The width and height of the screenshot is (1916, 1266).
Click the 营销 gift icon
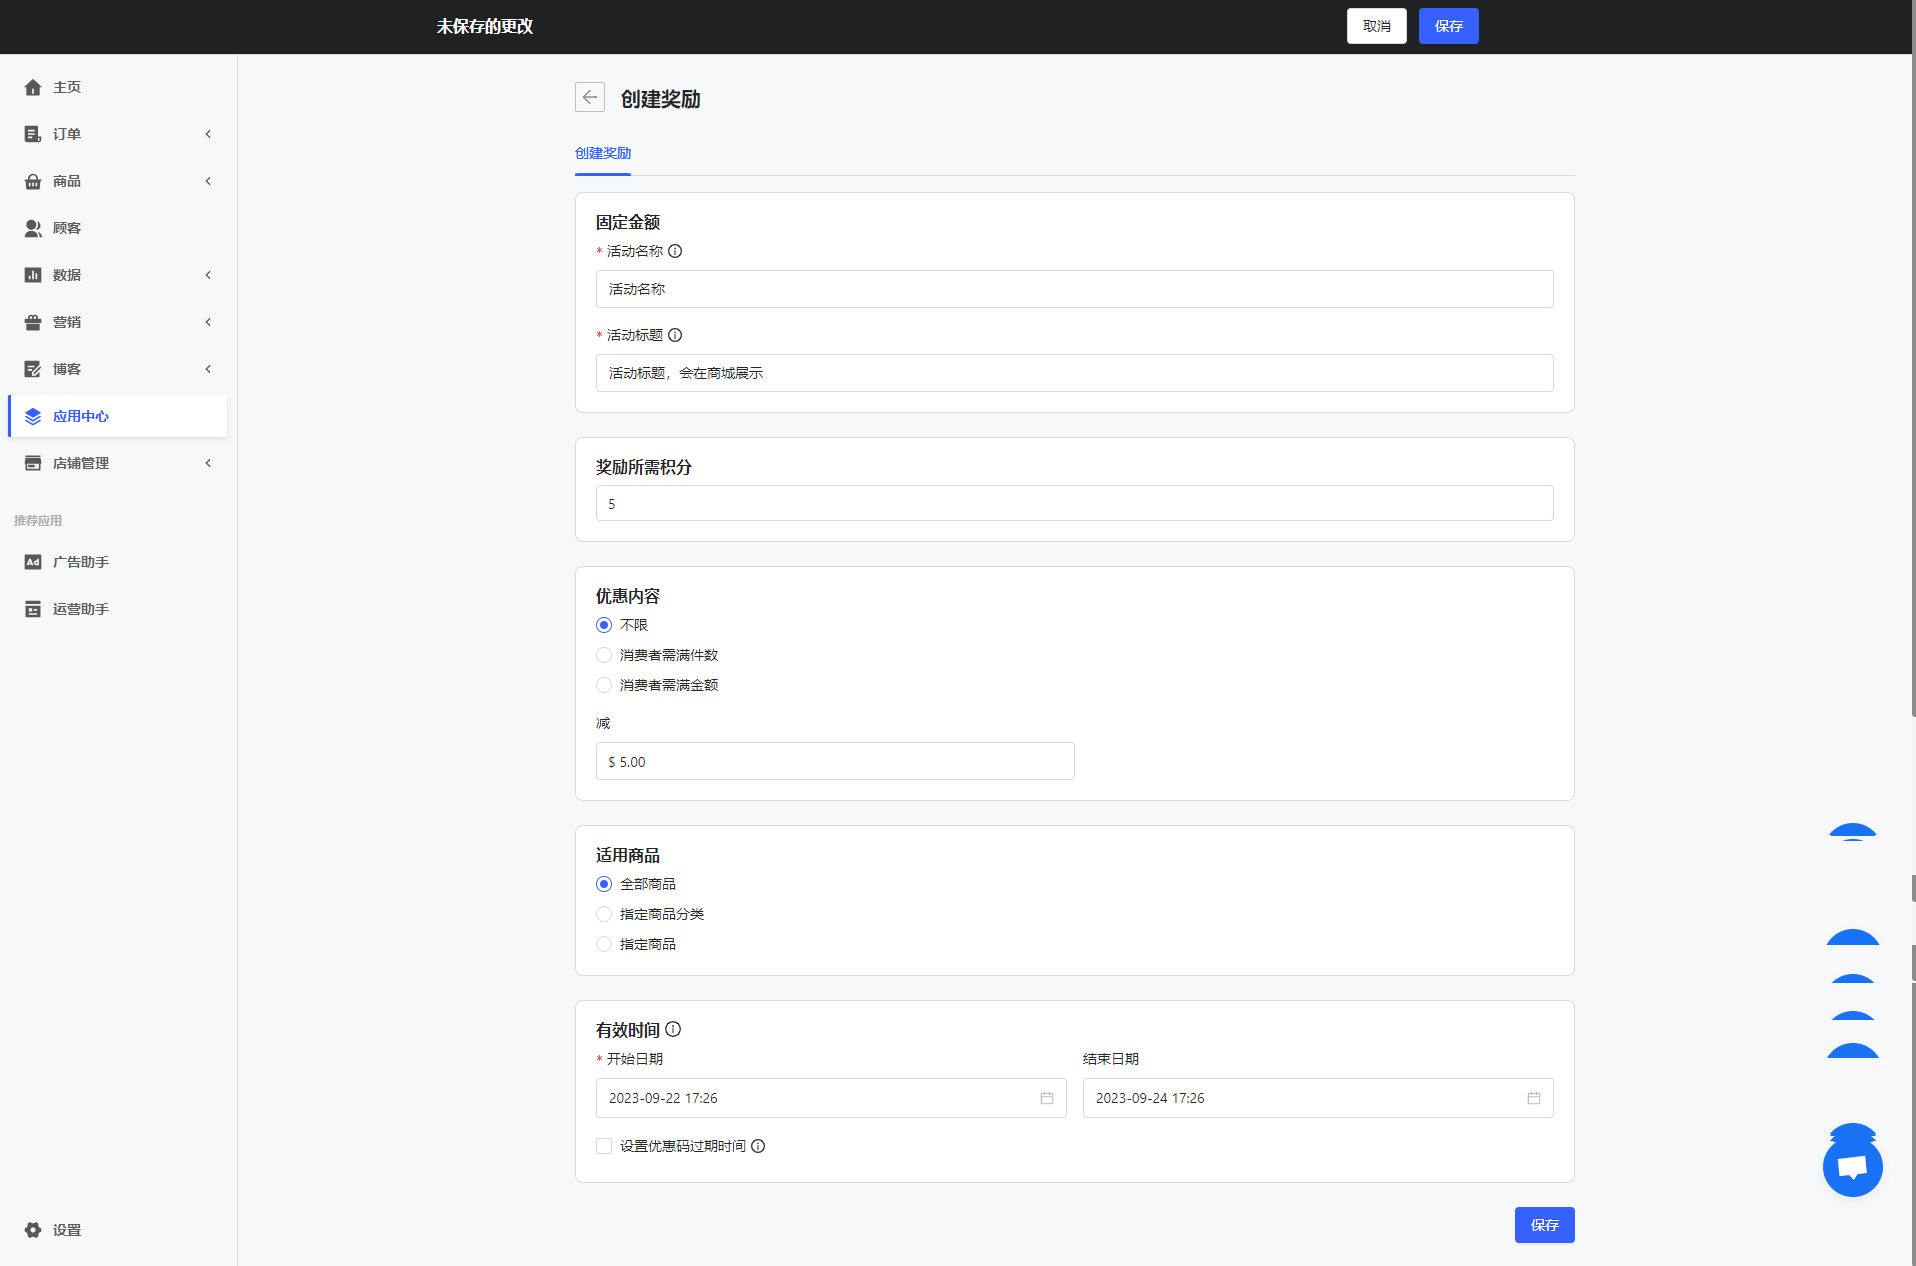click(x=33, y=322)
